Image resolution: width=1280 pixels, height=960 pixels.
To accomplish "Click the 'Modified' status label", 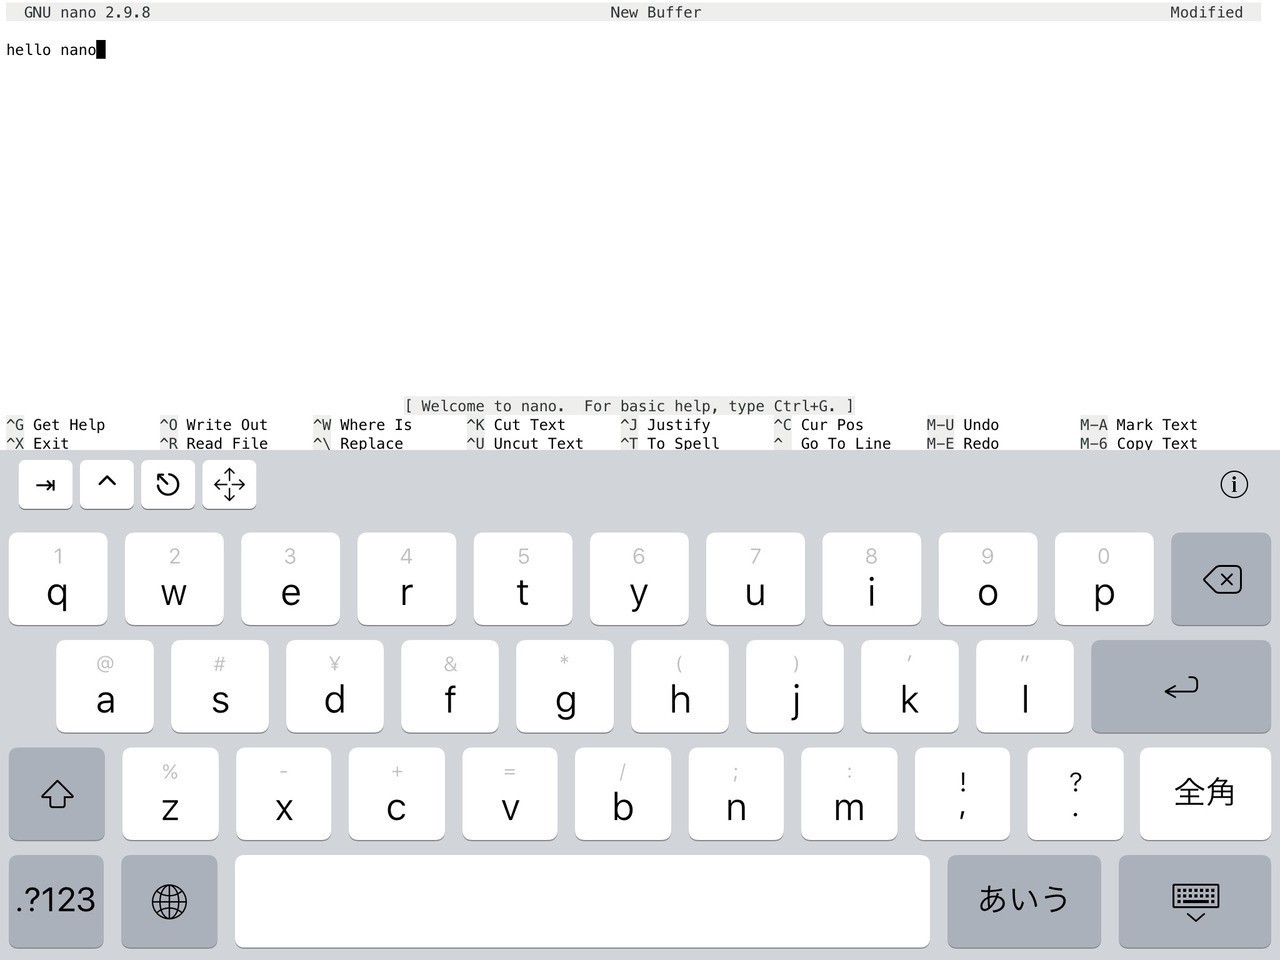I will coord(1207,12).
